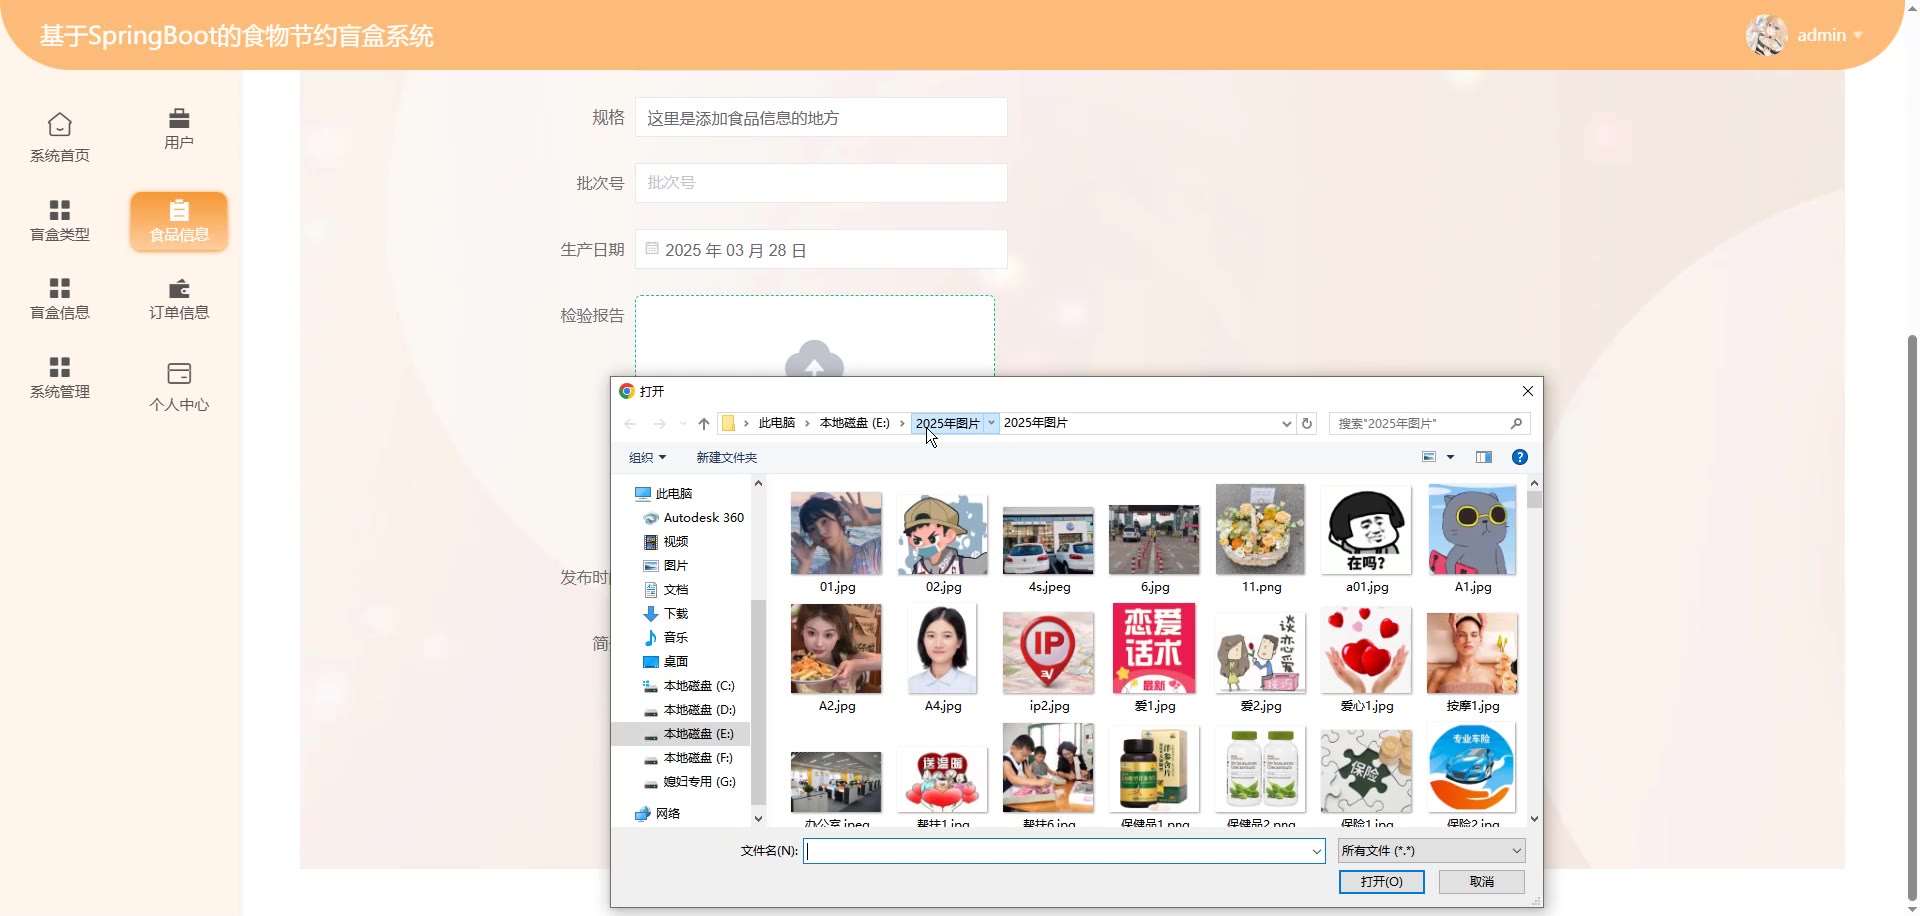
Task: Expand the breadcrumb arrow after 此电脑
Action: pyautogui.click(x=807, y=423)
